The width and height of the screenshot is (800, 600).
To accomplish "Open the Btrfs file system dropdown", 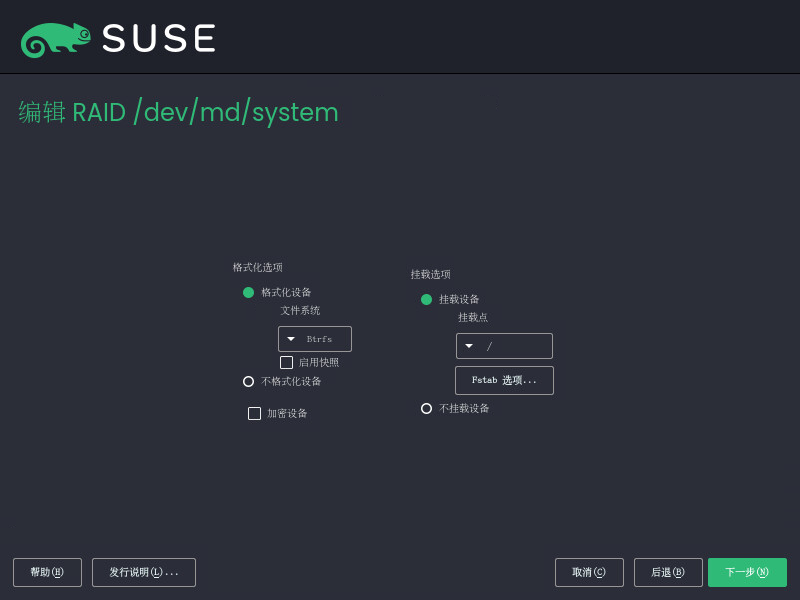I will pyautogui.click(x=315, y=339).
